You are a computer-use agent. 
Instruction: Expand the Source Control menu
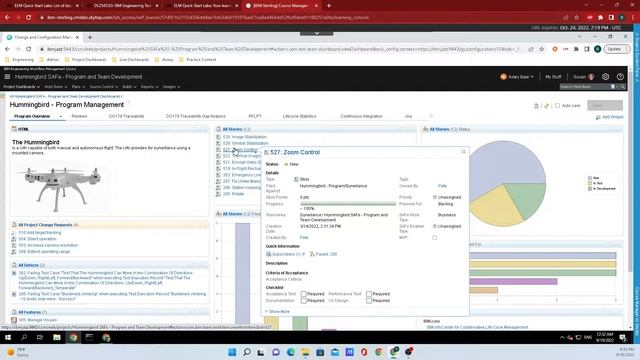pyautogui.click(x=104, y=87)
